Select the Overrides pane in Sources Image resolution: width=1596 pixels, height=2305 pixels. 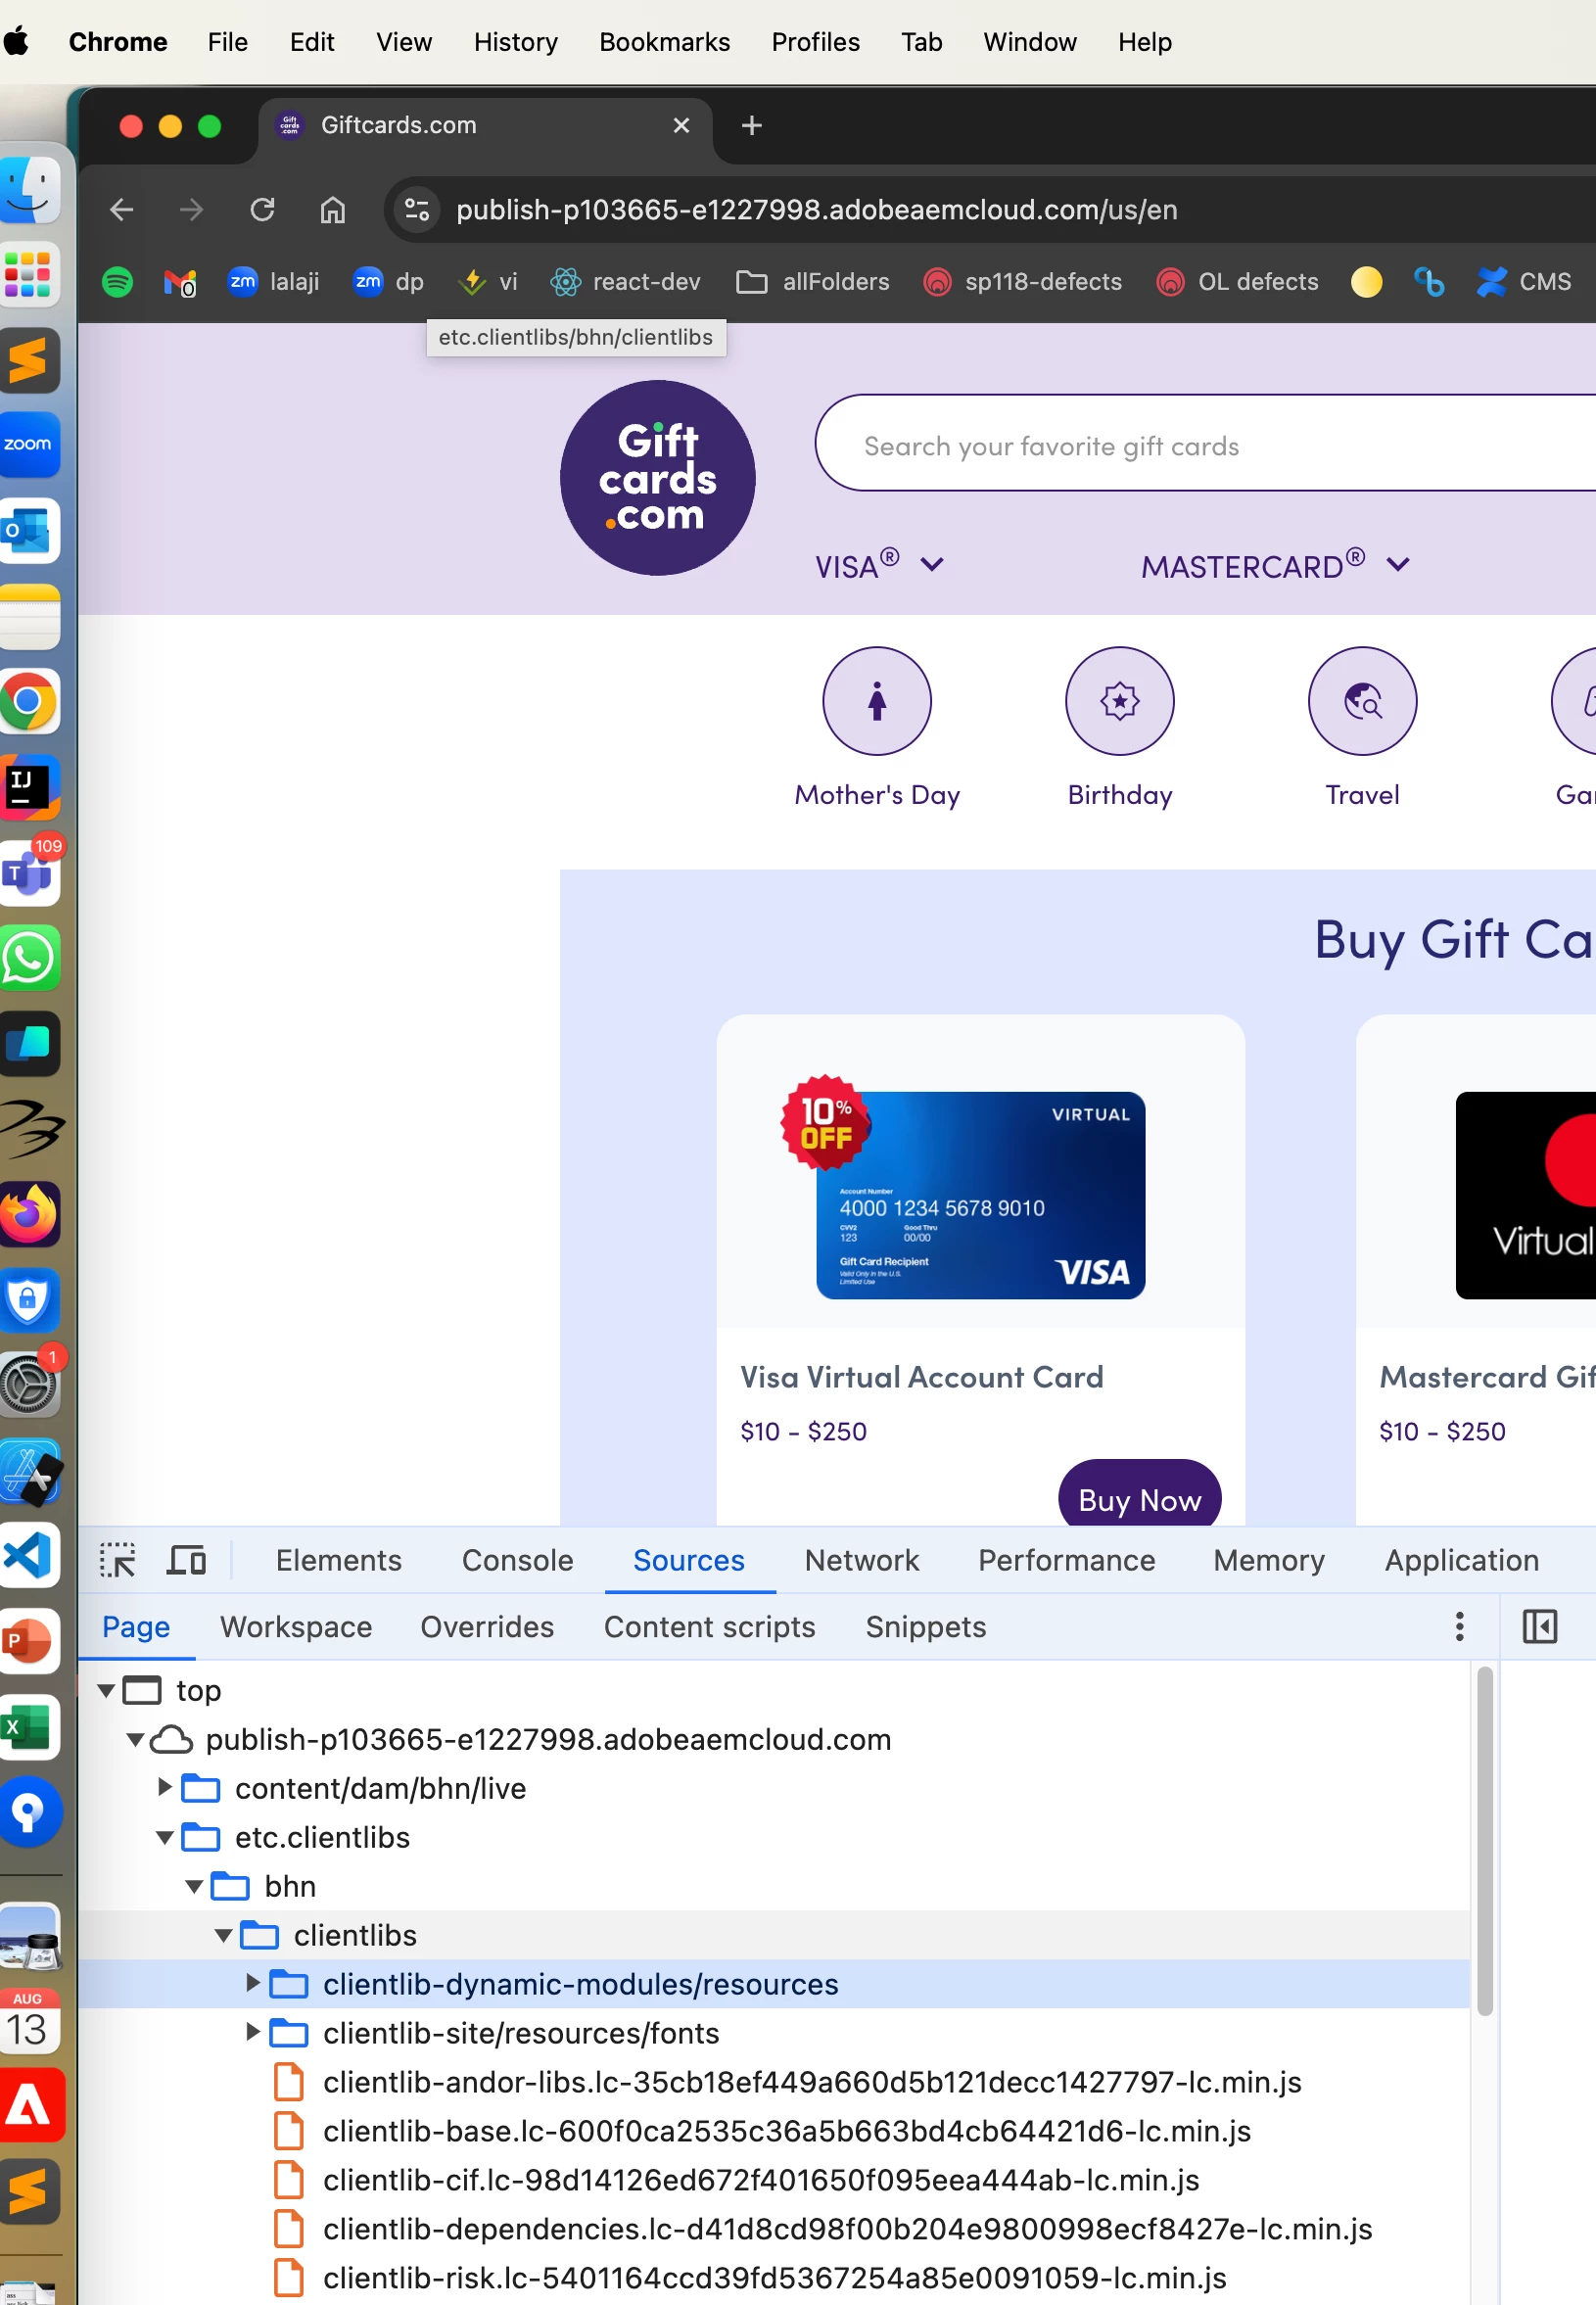tap(486, 1627)
